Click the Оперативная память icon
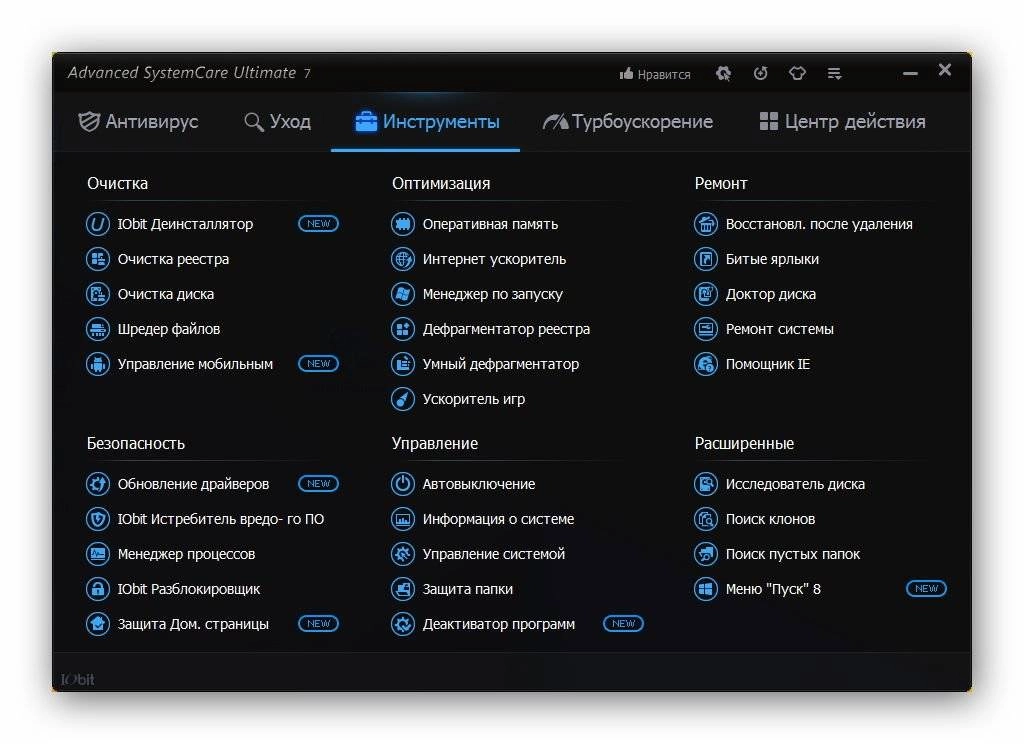Screen dimensions: 1024x744 (403, 224)
